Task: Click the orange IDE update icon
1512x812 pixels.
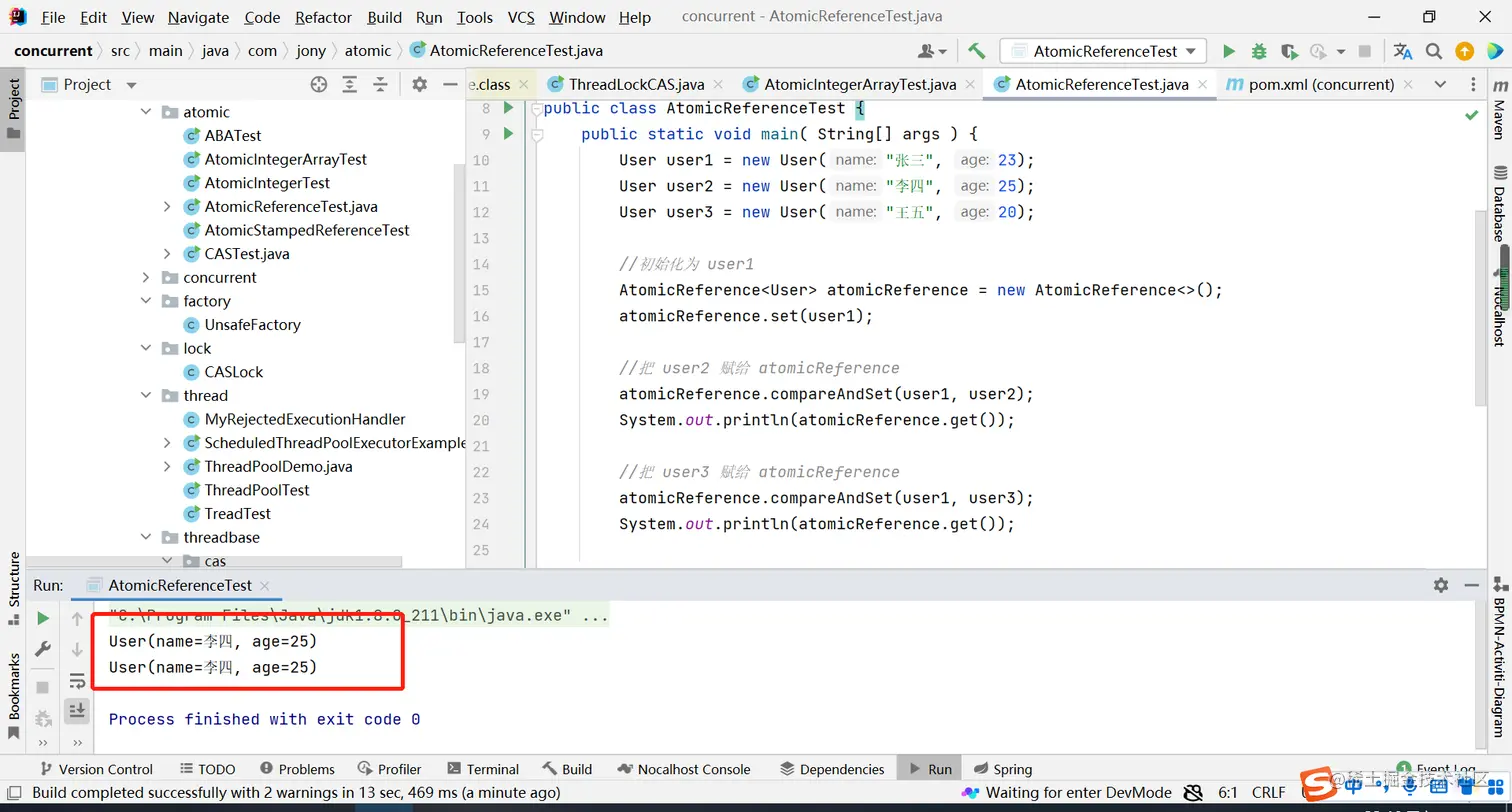Action: pos(1465,51)
